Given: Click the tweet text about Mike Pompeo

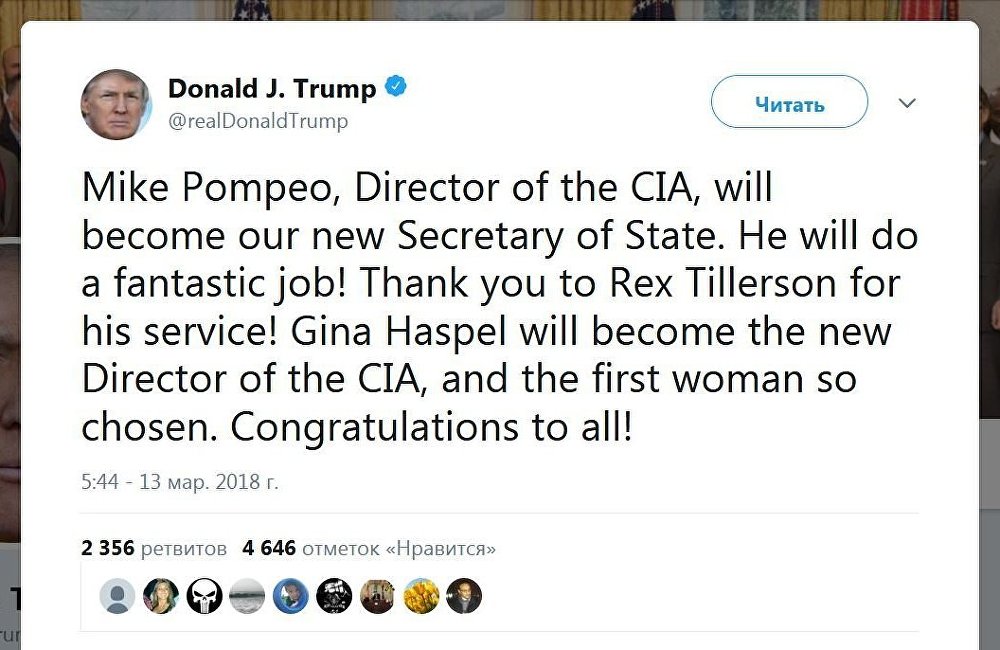Looking at the screenshot, I should [x=490, y=308].
